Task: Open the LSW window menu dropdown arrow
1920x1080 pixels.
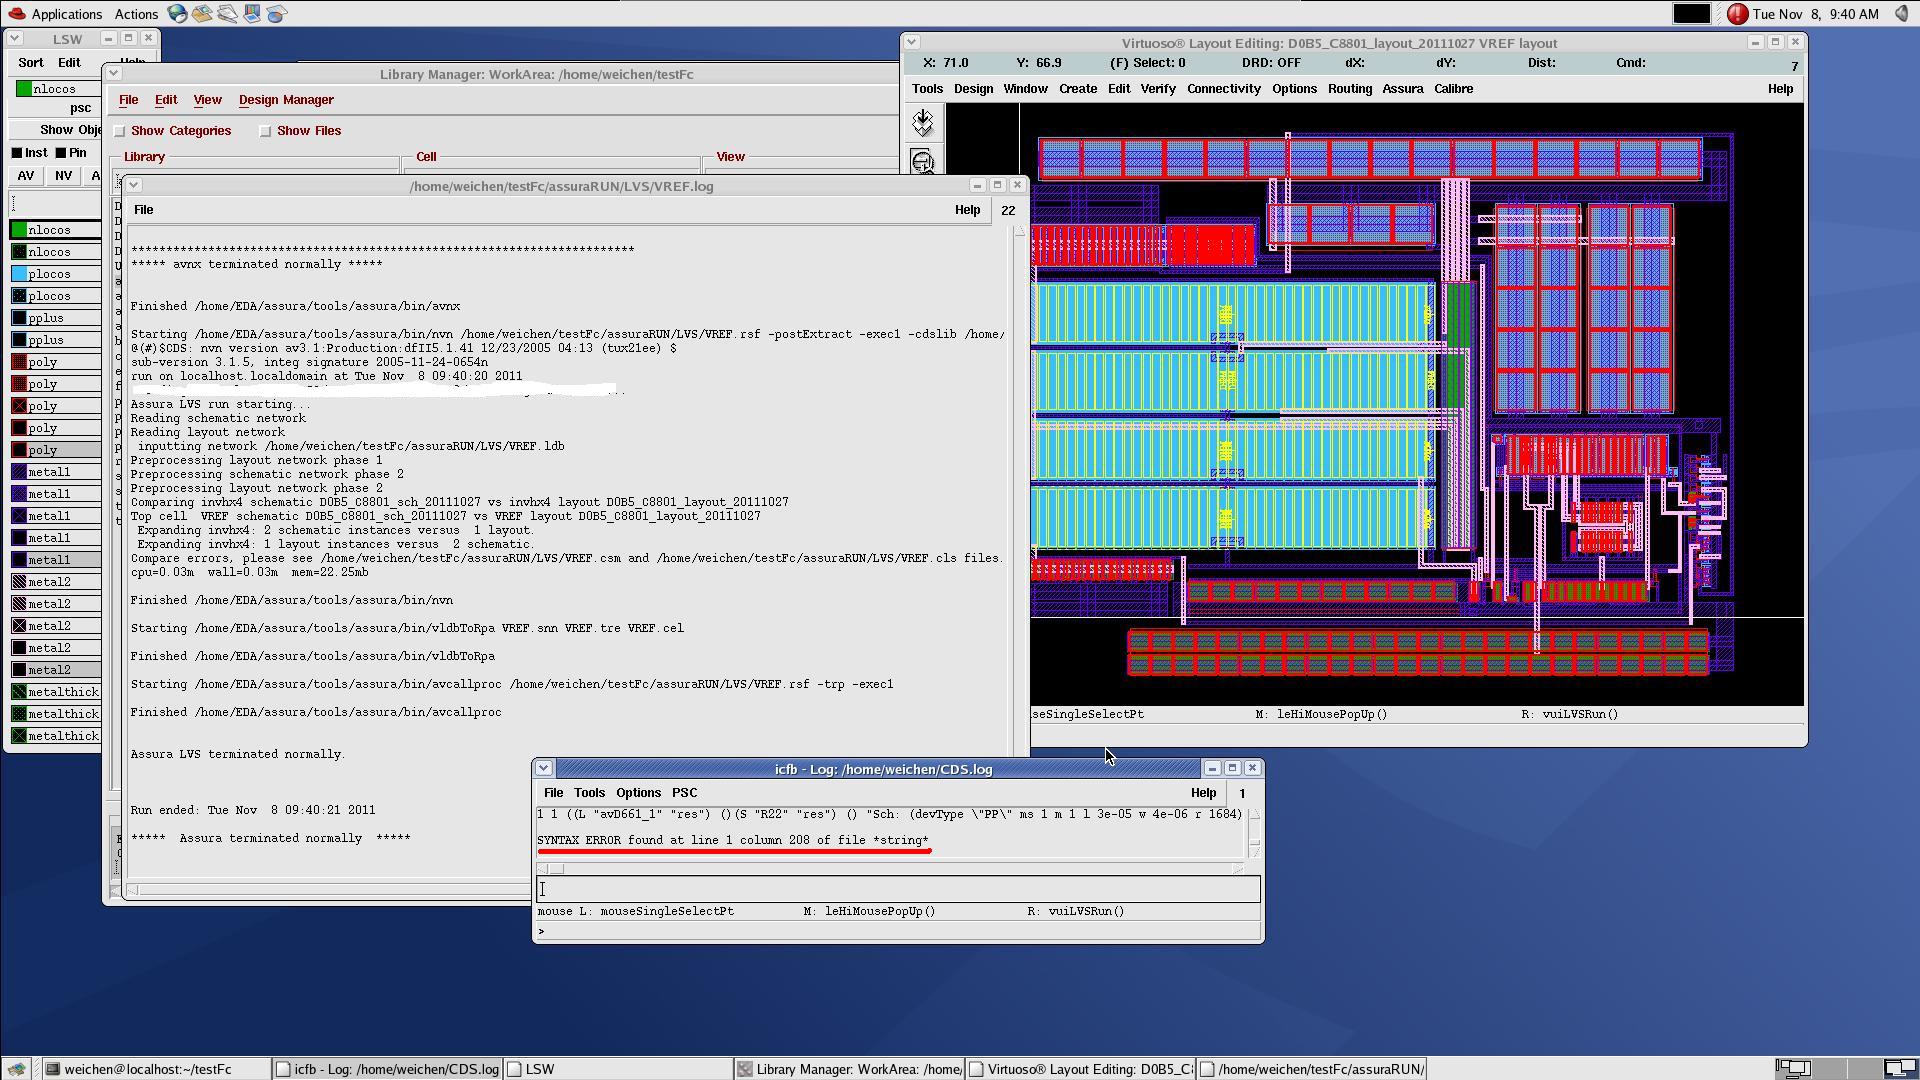Action: [15, 39]
